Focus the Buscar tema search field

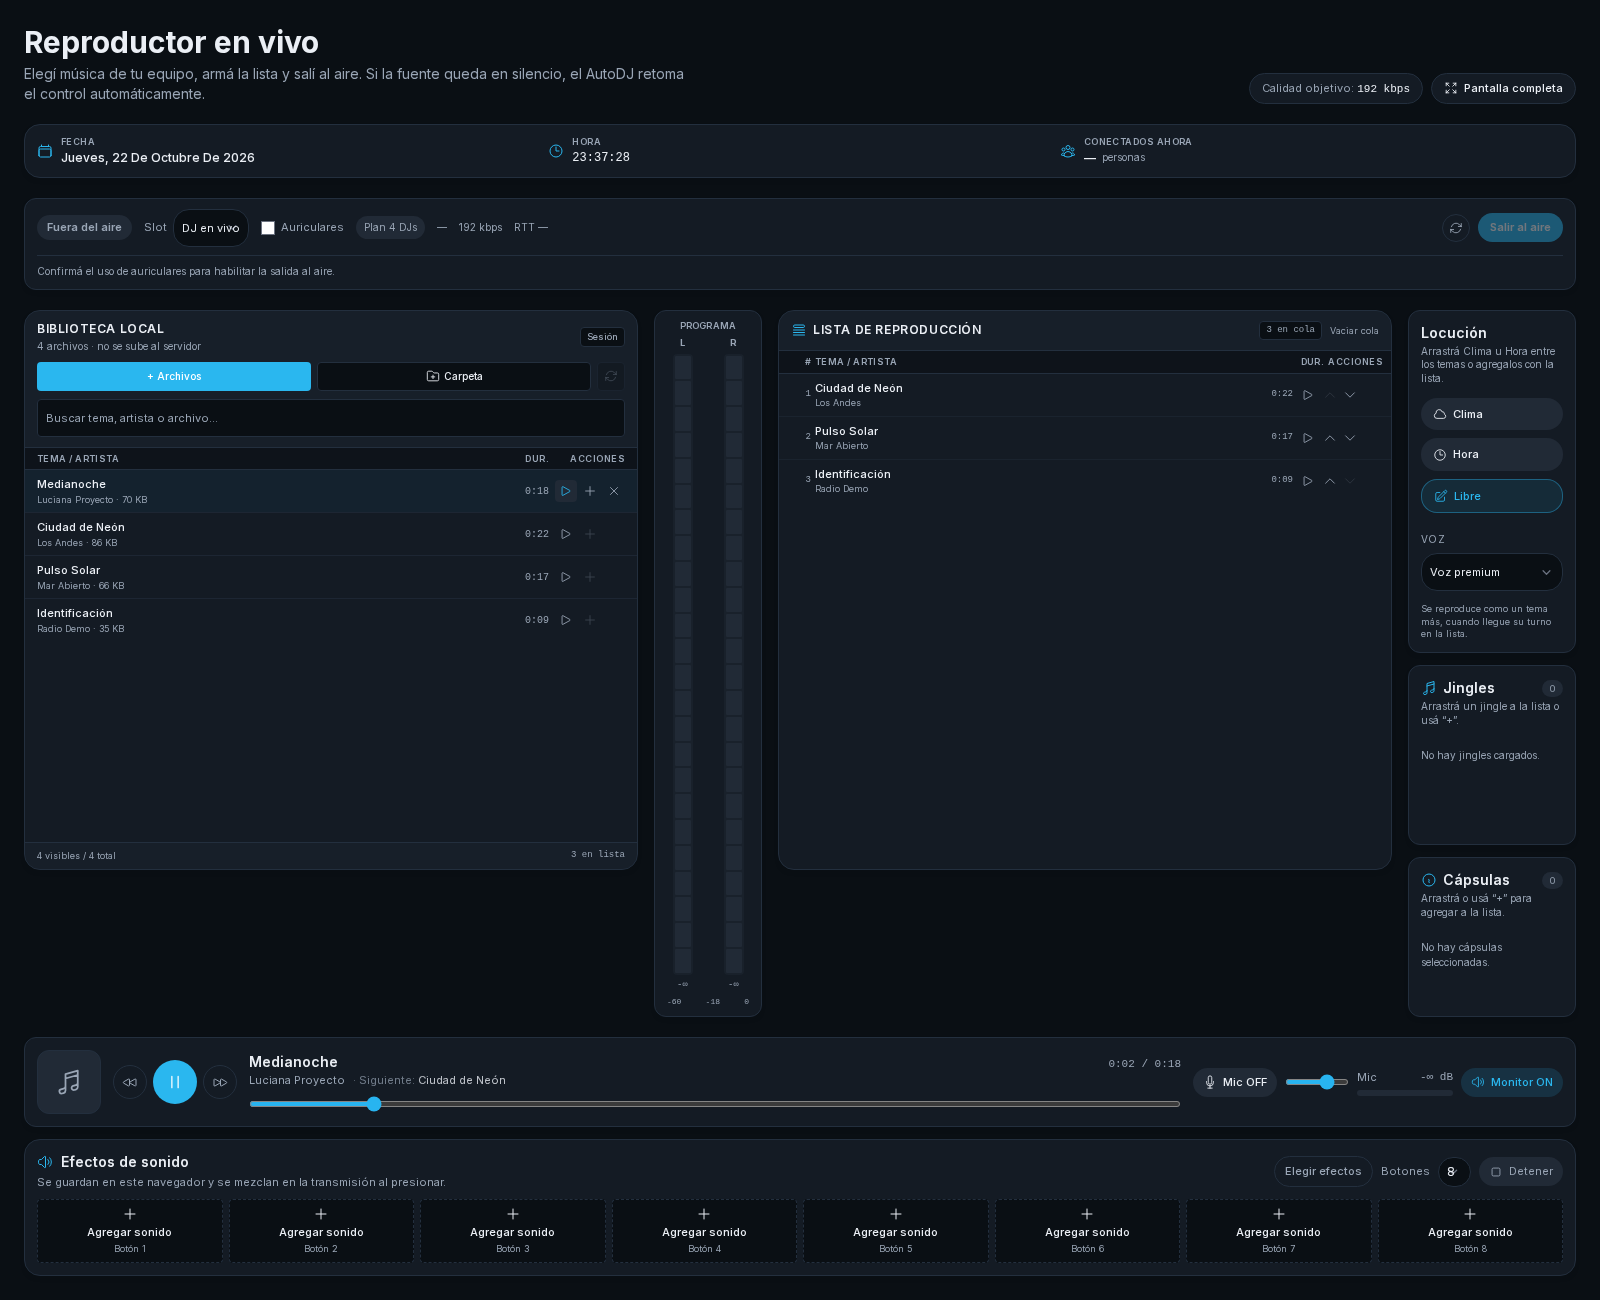[331, 418]
